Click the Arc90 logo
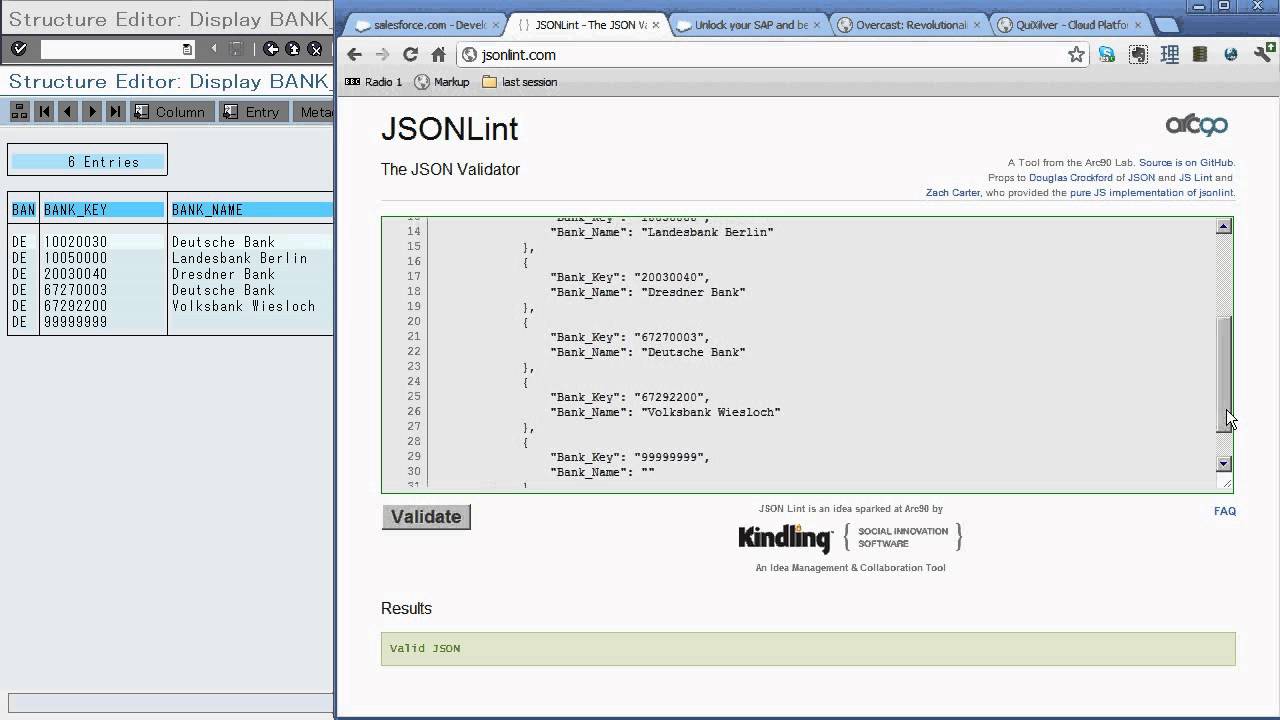Image resolution: width=1280 pixels, height=720 pixels. point(1197,125)
